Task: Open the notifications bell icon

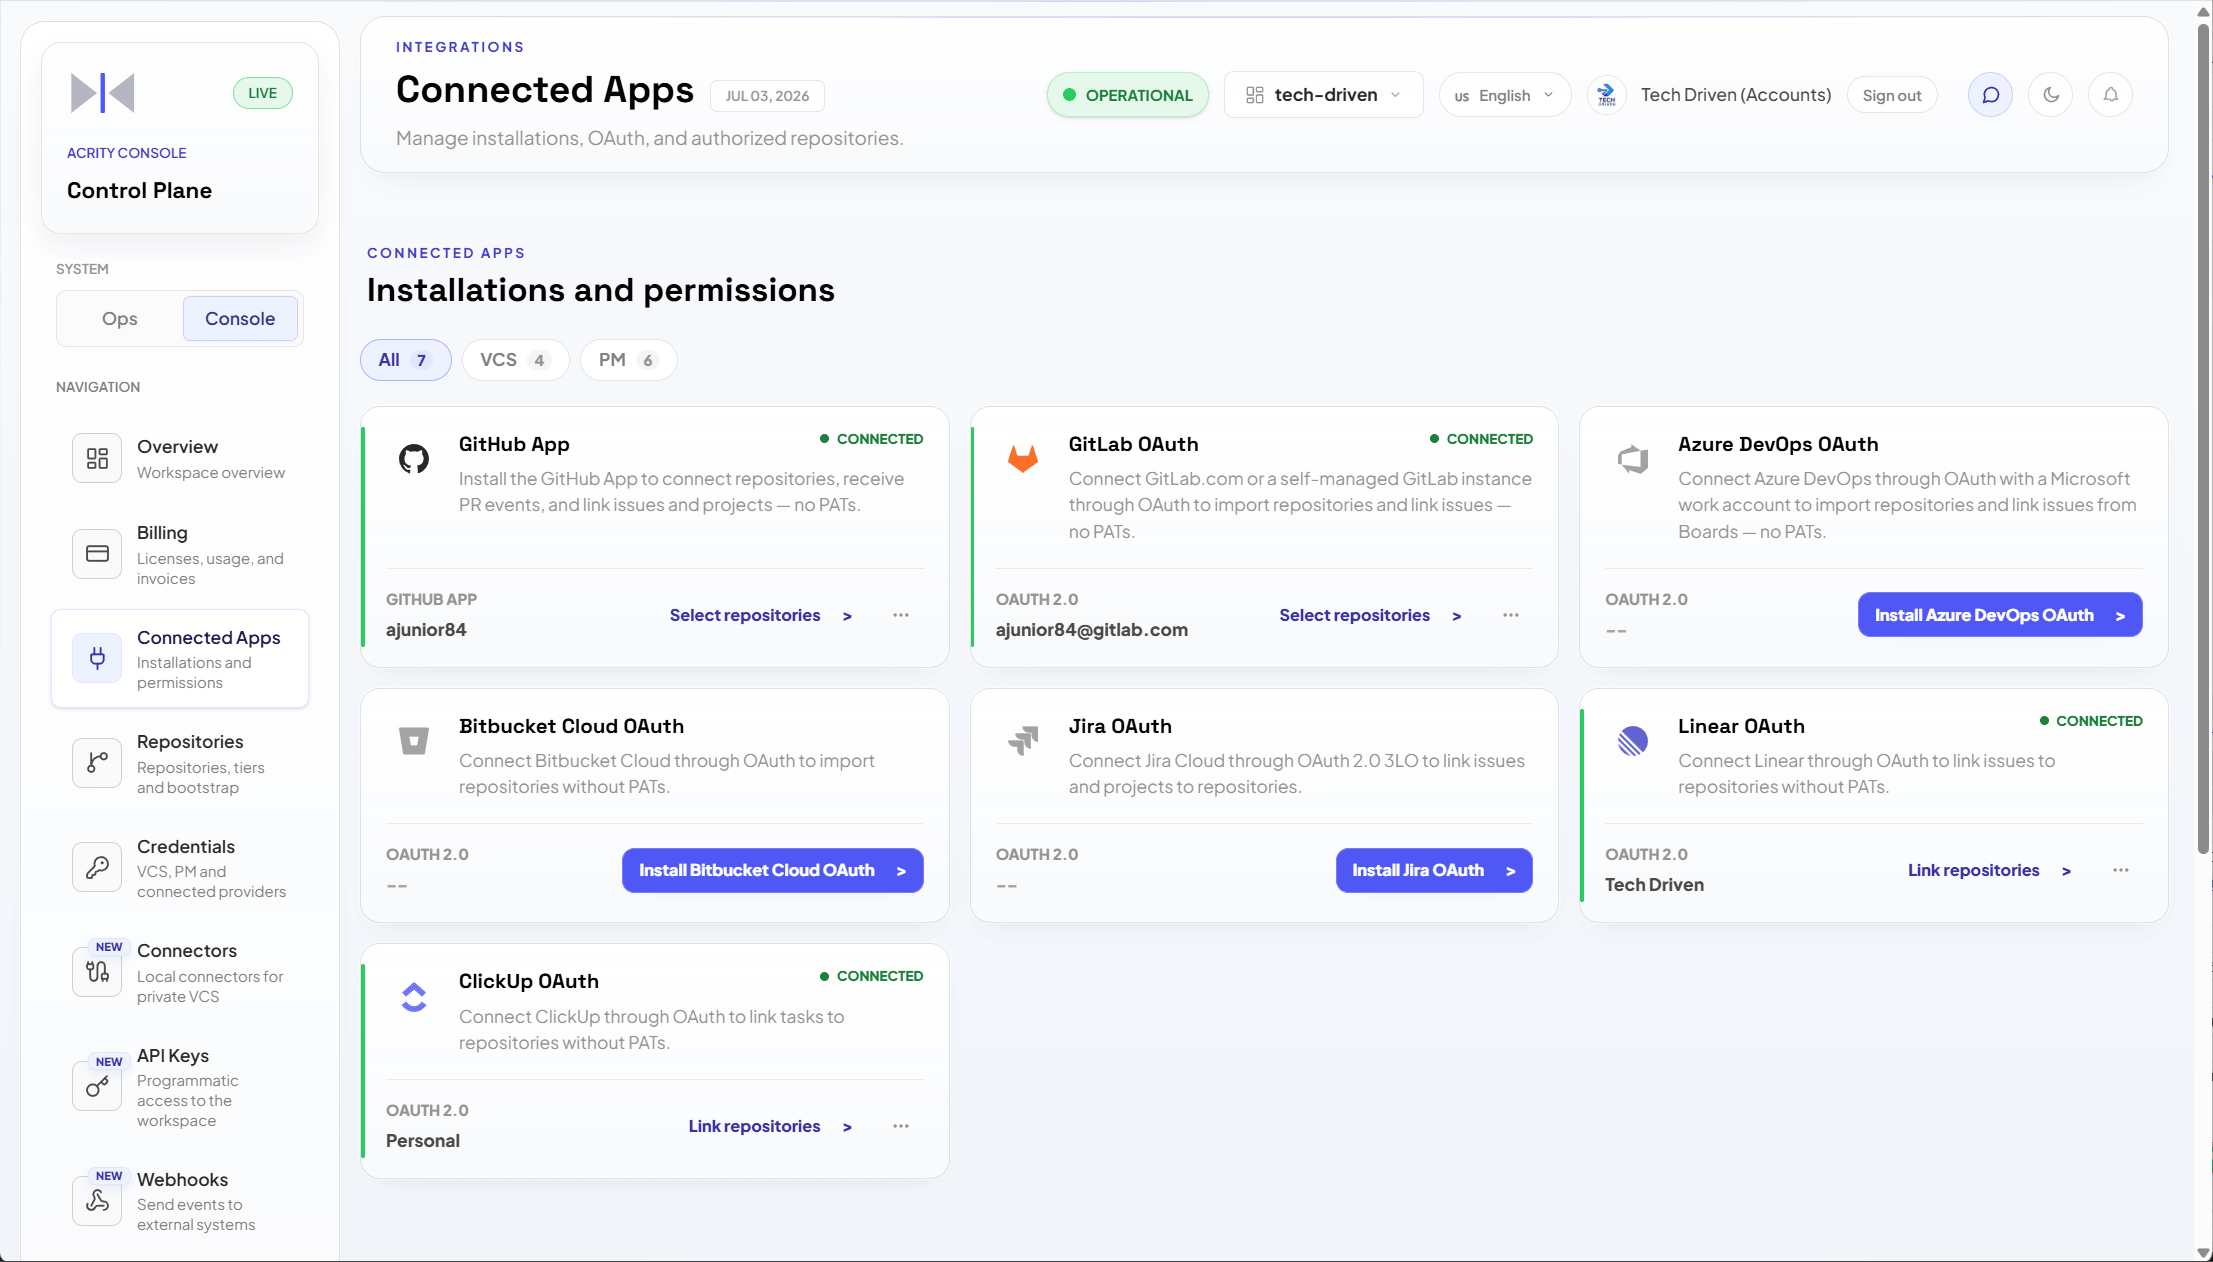Action: pyautogui.click(x=2110, y=95)
